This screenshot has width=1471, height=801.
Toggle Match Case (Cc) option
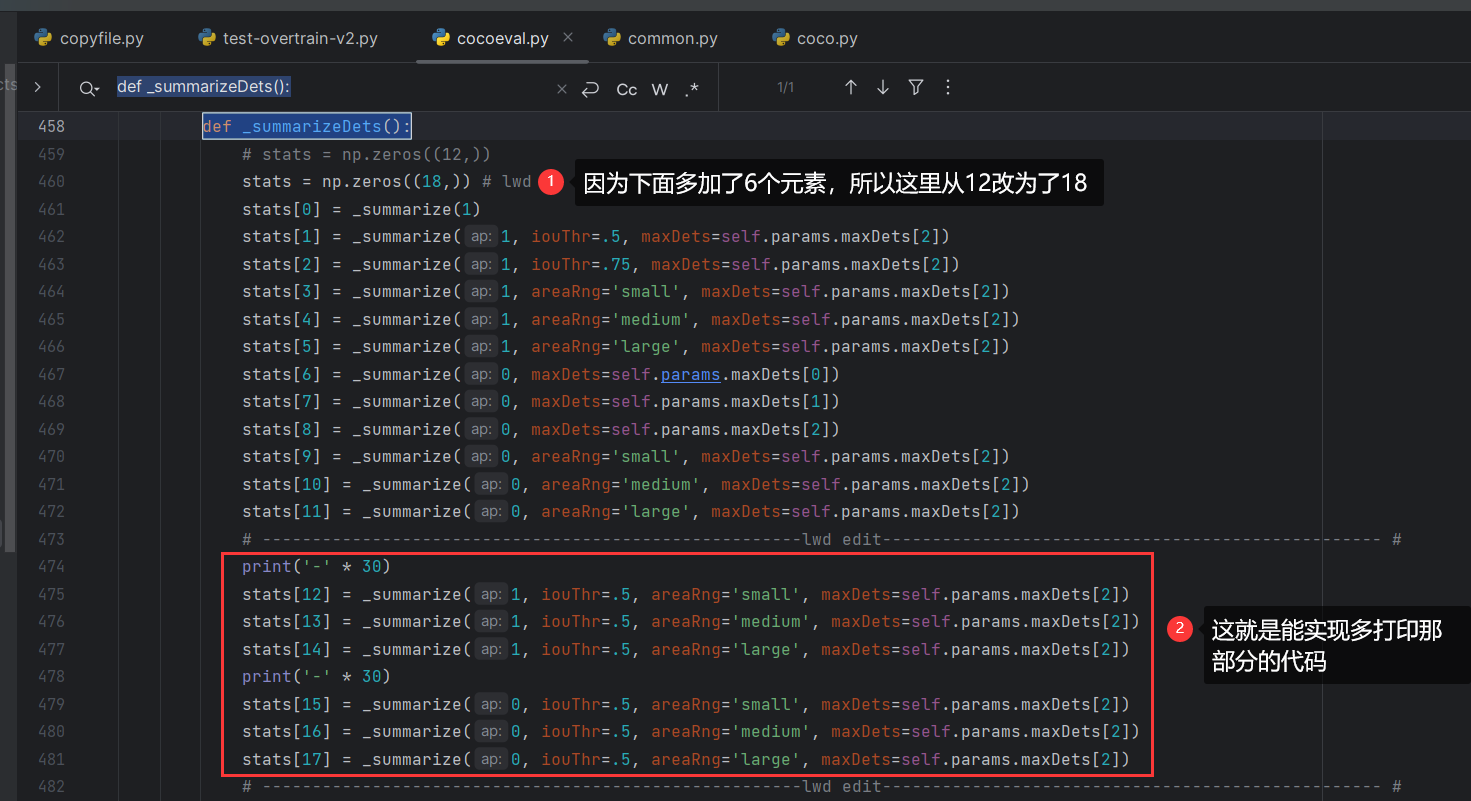(627, 89)
